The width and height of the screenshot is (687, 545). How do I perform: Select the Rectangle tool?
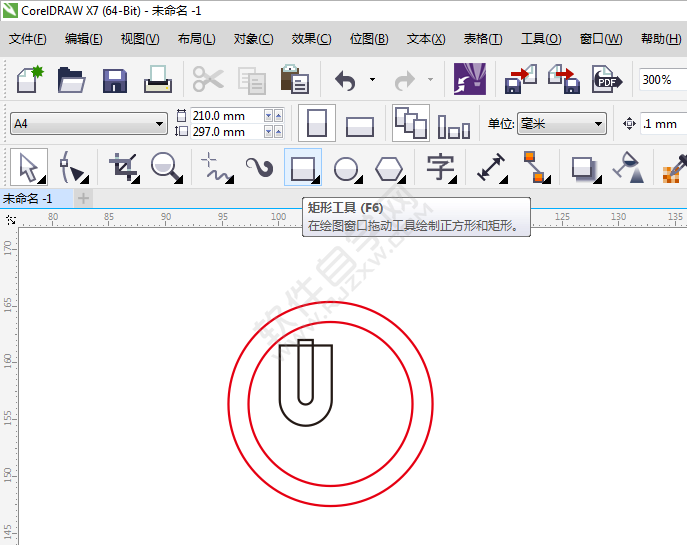303,167
